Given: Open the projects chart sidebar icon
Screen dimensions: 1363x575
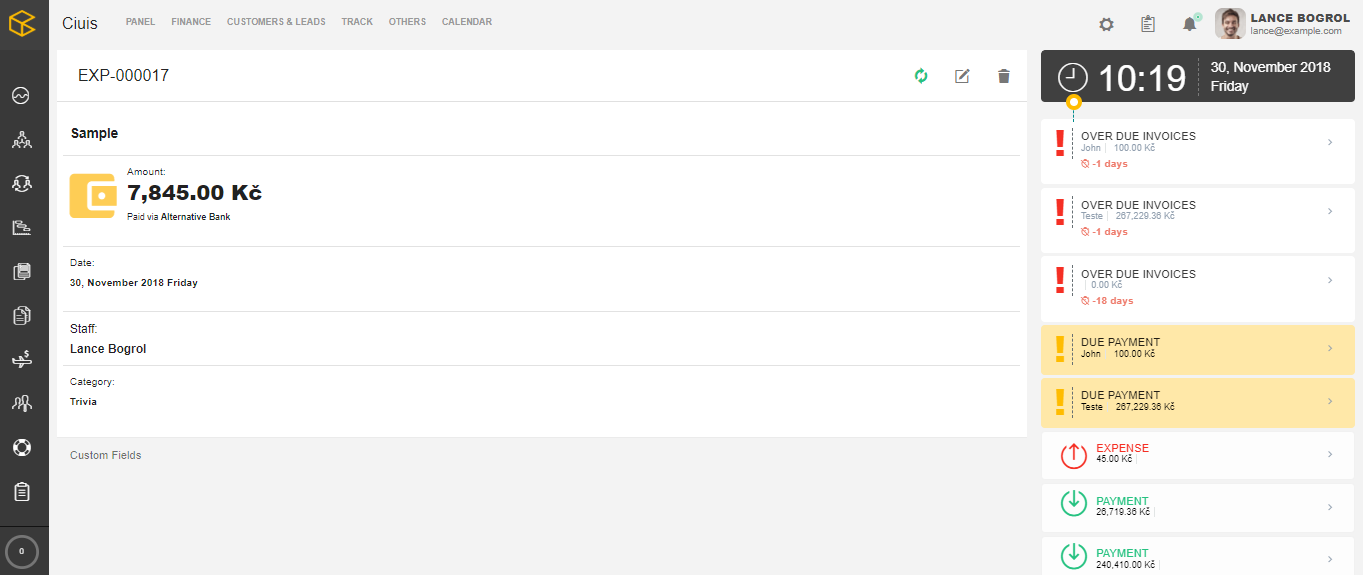Looking at the screenshot, I should [21, 227].
